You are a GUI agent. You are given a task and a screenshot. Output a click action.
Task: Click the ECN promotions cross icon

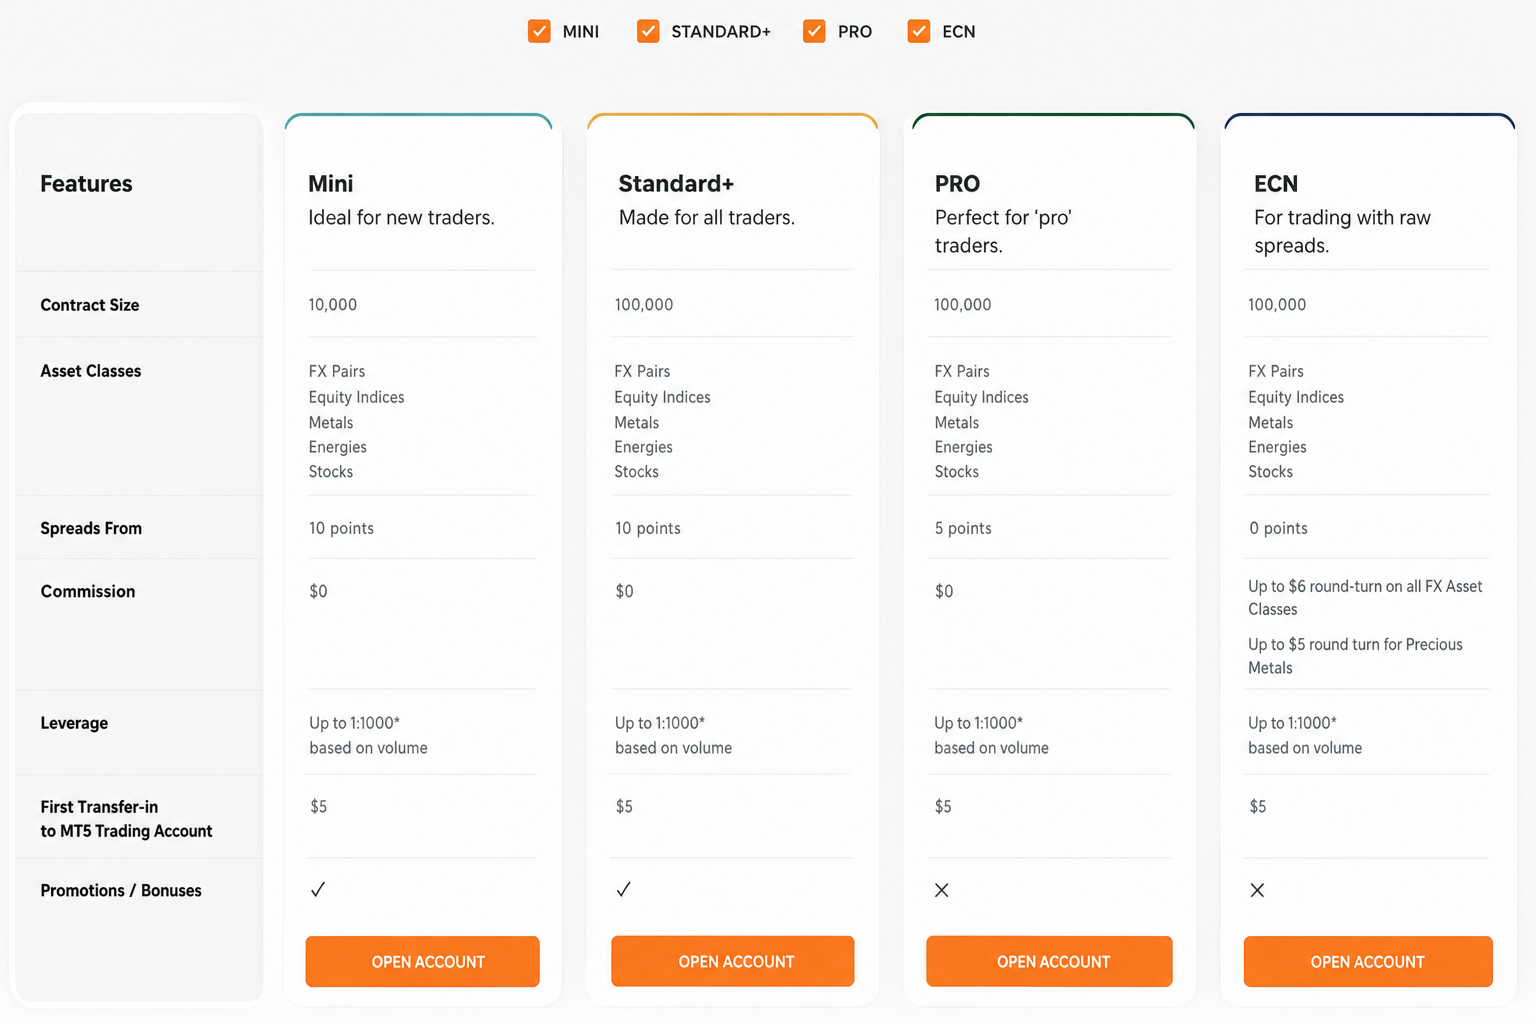[x=1257, y=890]
